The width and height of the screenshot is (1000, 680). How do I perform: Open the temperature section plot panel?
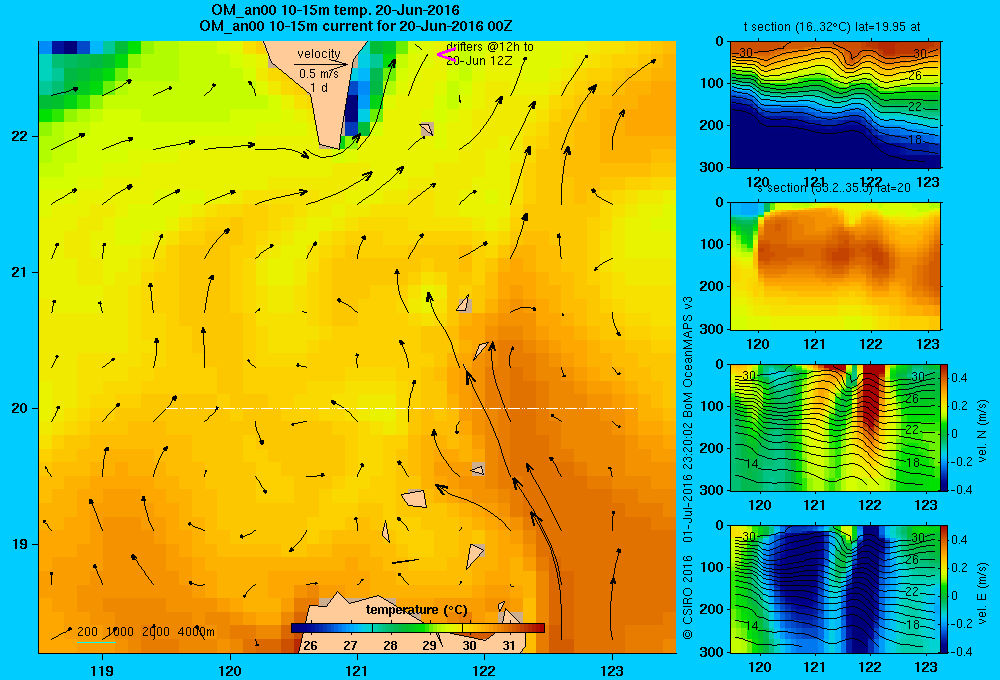835,104
